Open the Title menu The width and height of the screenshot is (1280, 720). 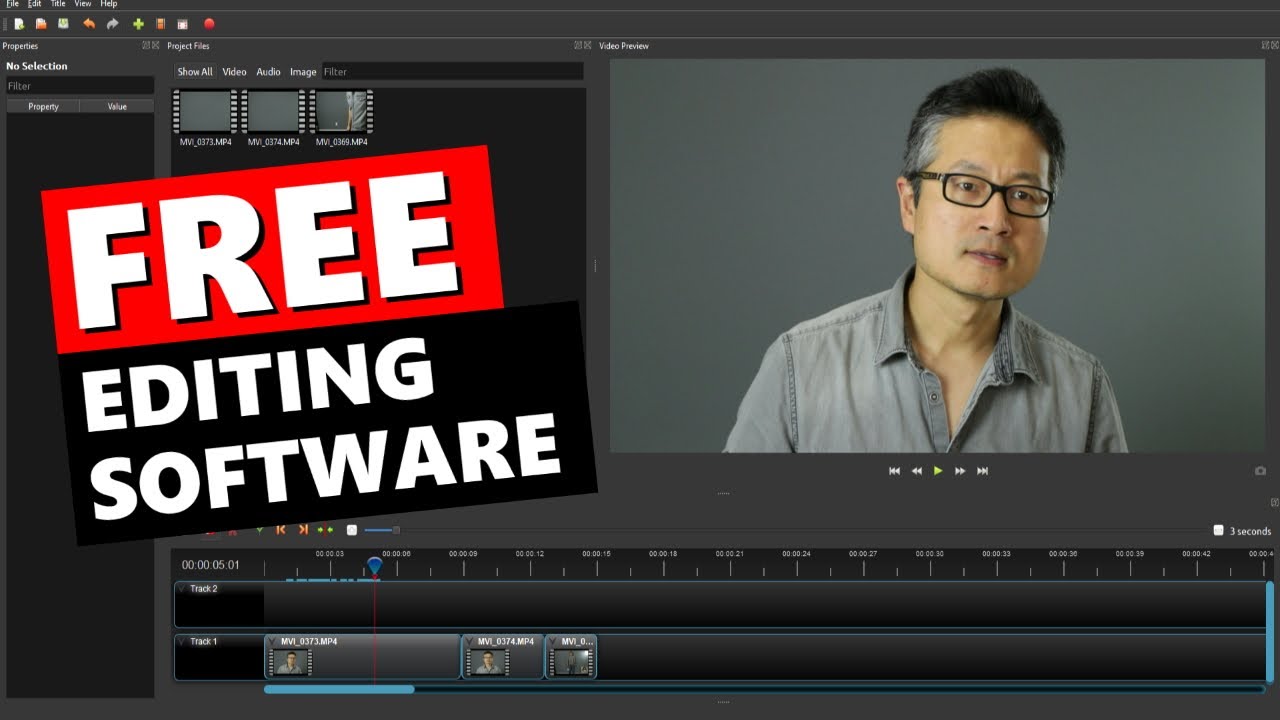(x=58, y=4)
